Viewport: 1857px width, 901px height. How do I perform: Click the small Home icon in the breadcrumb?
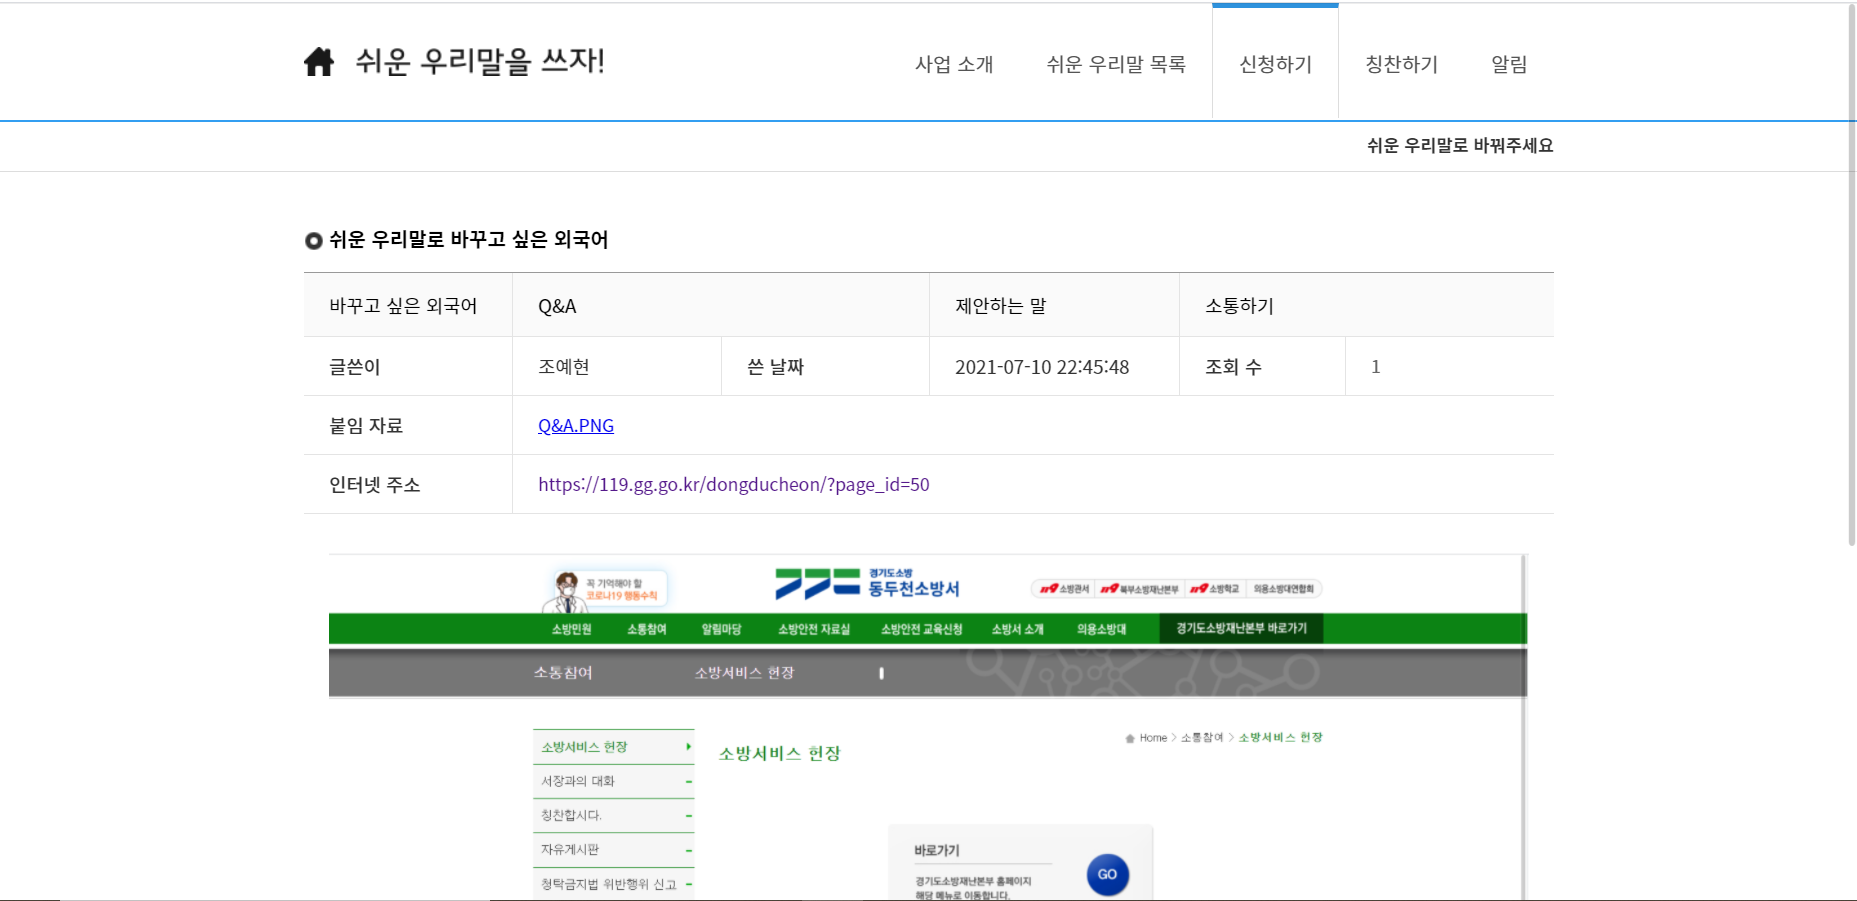tap(1130, 738)
